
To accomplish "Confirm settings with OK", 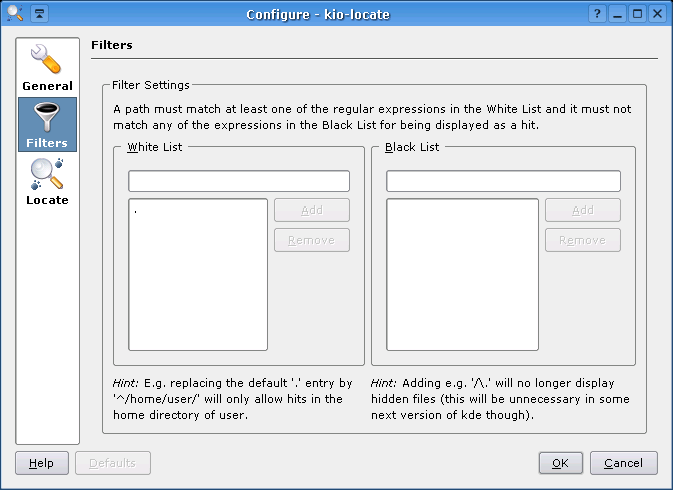I will [x=560, y=463].
